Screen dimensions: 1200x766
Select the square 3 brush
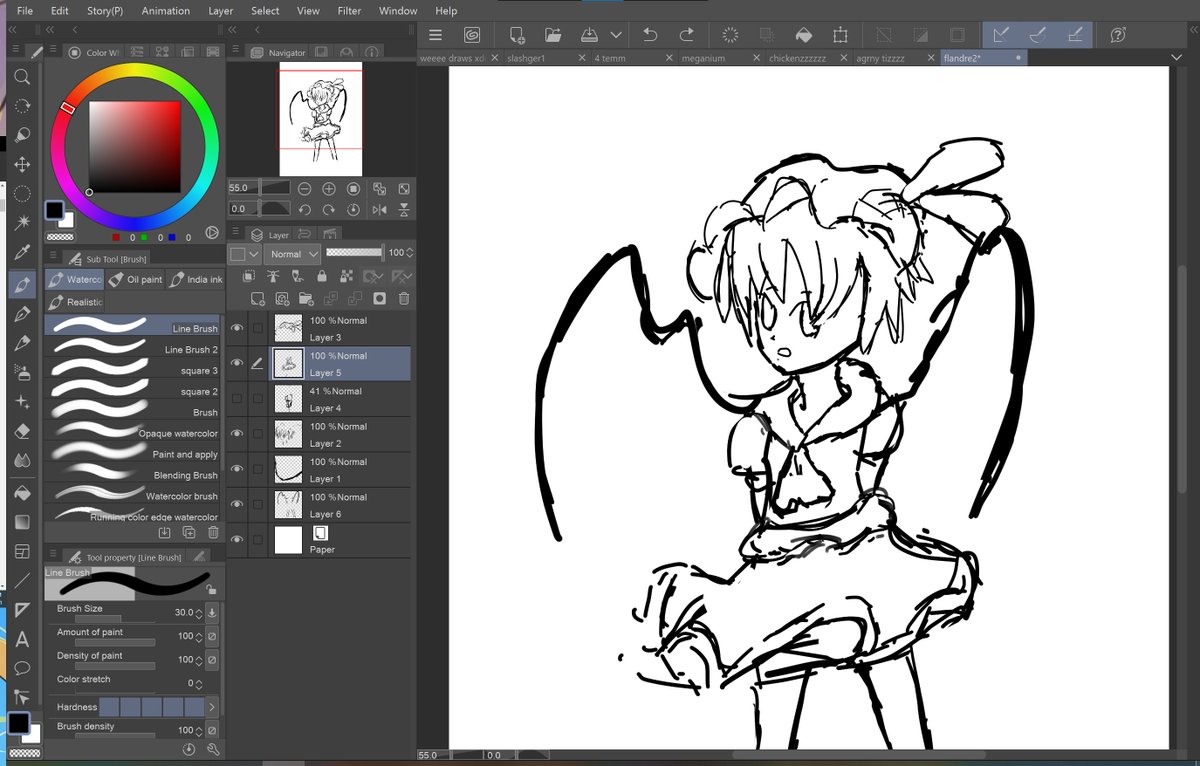pyautogui.click(x=133, y=370)
